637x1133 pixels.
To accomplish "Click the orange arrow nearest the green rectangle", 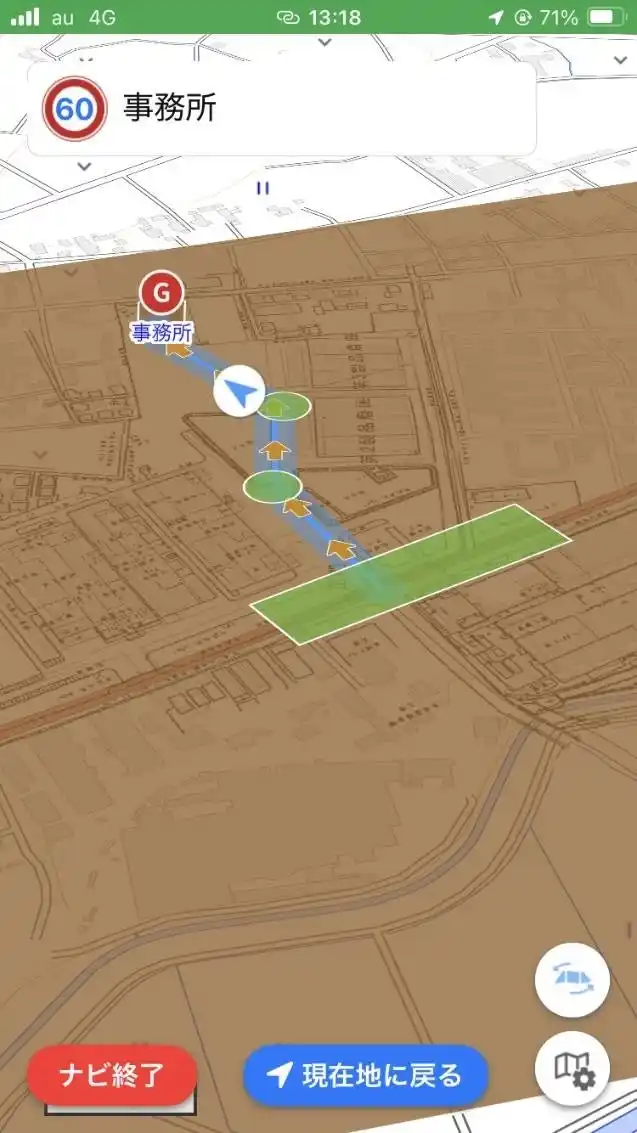I will point(340,548).
